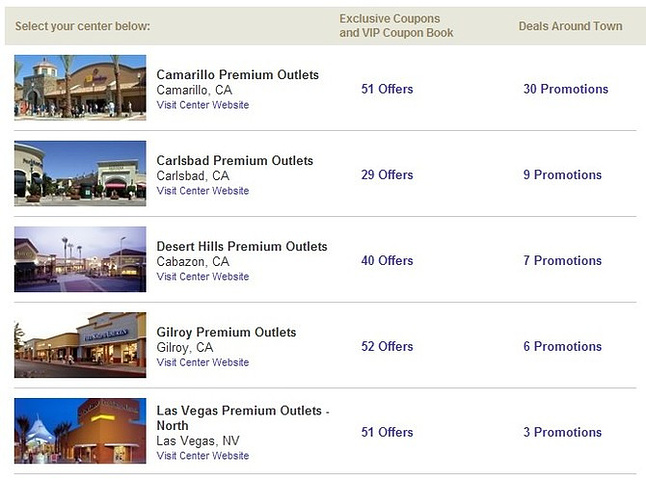Visit the Camarillo center website link
Viewport: 646px width, 480px height.
[x=203, y=105]
